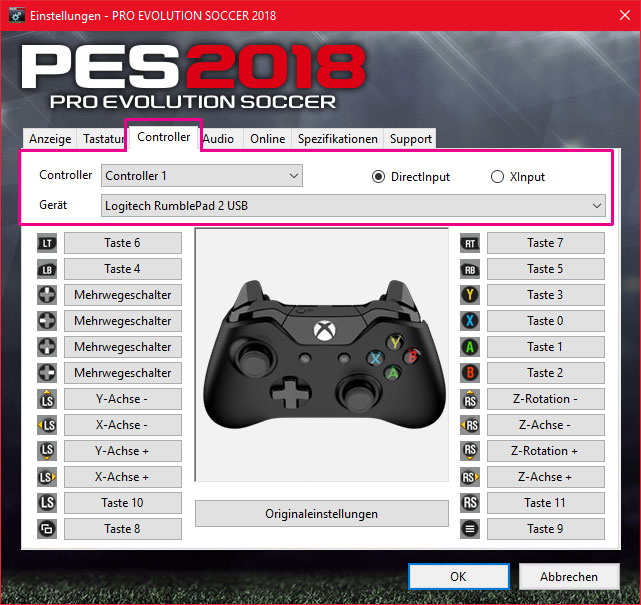
Task: Cancel with the Abbrechen button
Action: point(569,576)
